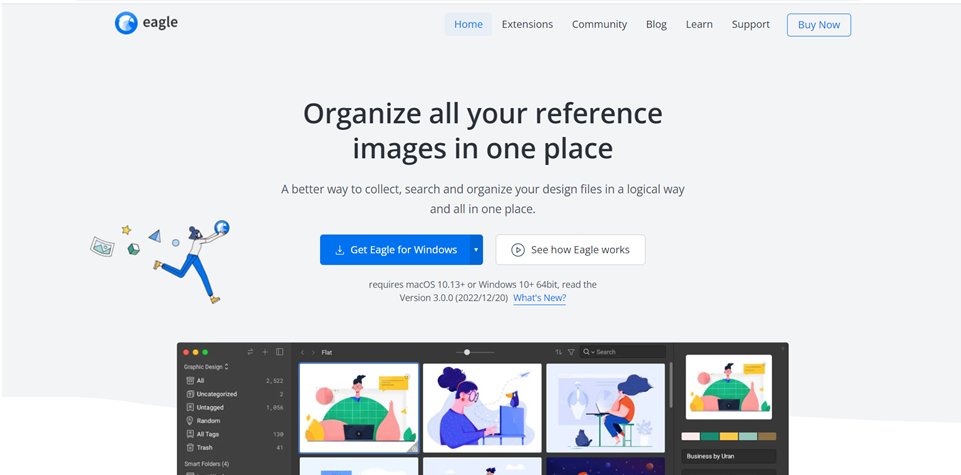This screenshot has width=961, height=475.
Task: Toggle the sidebar layout icon in preview
Action: tap(279, 352)
